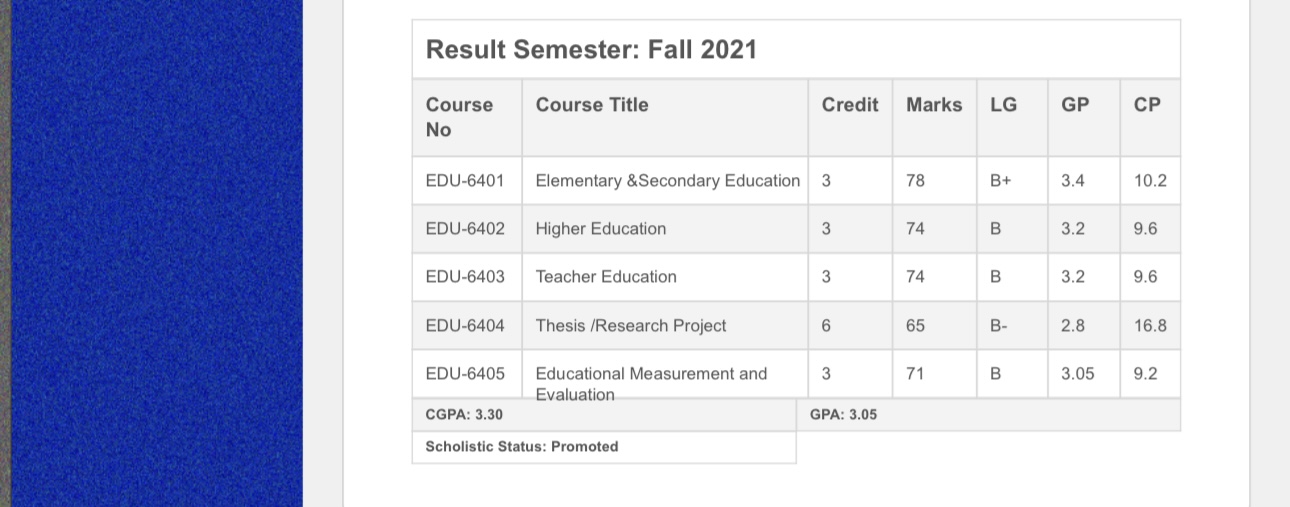The width and height of the screenshot is (1290, 507).
Task: Click the Teacher Education course title
Action: tap(606, 277)
